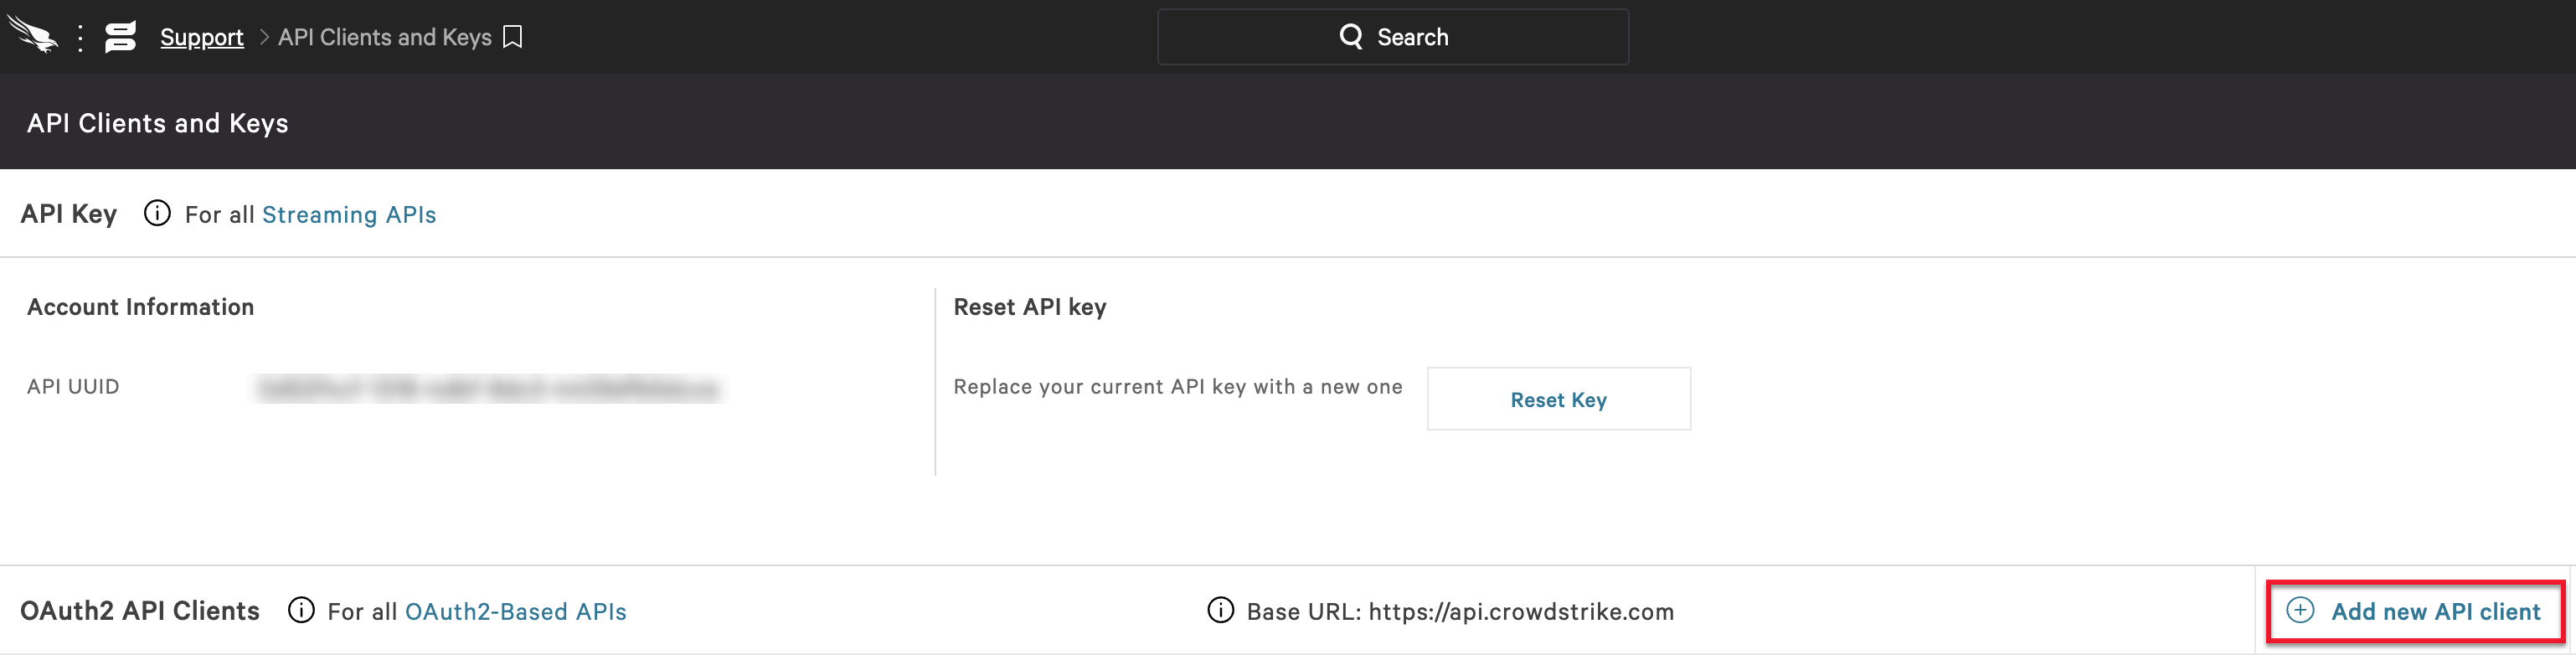Click the API Clients and Keys page heading
Viewport: 2576px width, 655px height.
click(156, 122)
